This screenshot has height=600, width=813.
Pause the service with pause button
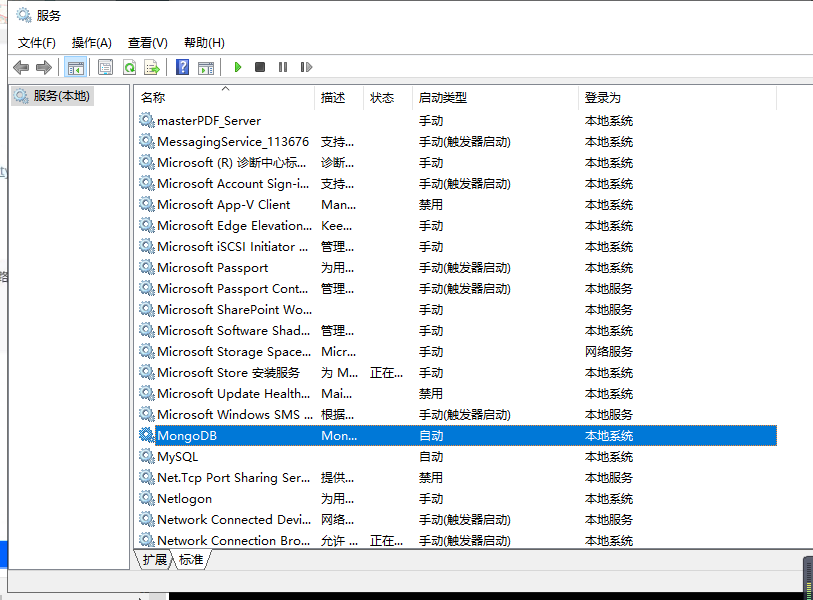[283, 67]
